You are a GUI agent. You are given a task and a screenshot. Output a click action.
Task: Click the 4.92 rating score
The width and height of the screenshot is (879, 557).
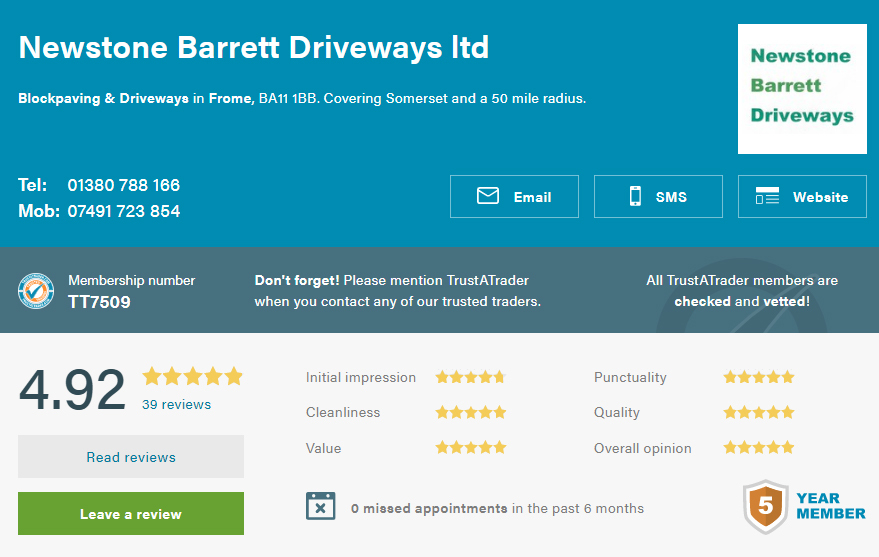pyautogui.click(x=72, y=389)
